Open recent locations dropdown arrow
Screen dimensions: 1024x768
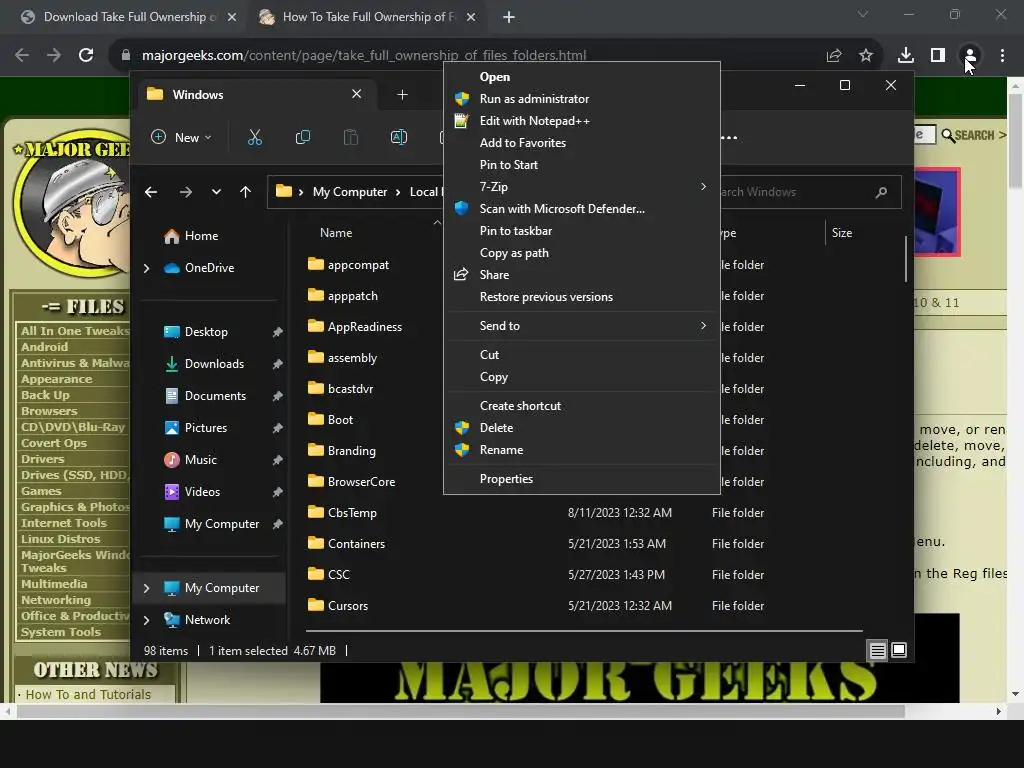pyautogui.click(x=216, y=192)
